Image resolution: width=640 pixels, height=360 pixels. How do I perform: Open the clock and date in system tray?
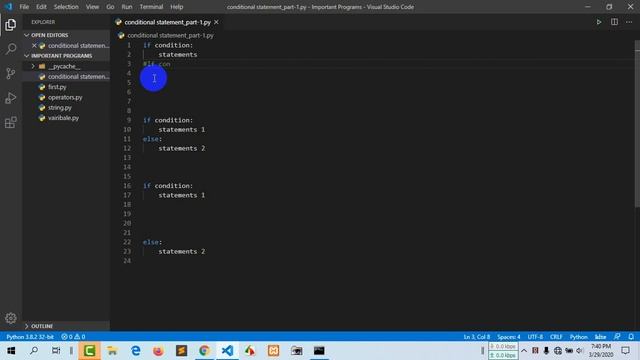[601, 351]
